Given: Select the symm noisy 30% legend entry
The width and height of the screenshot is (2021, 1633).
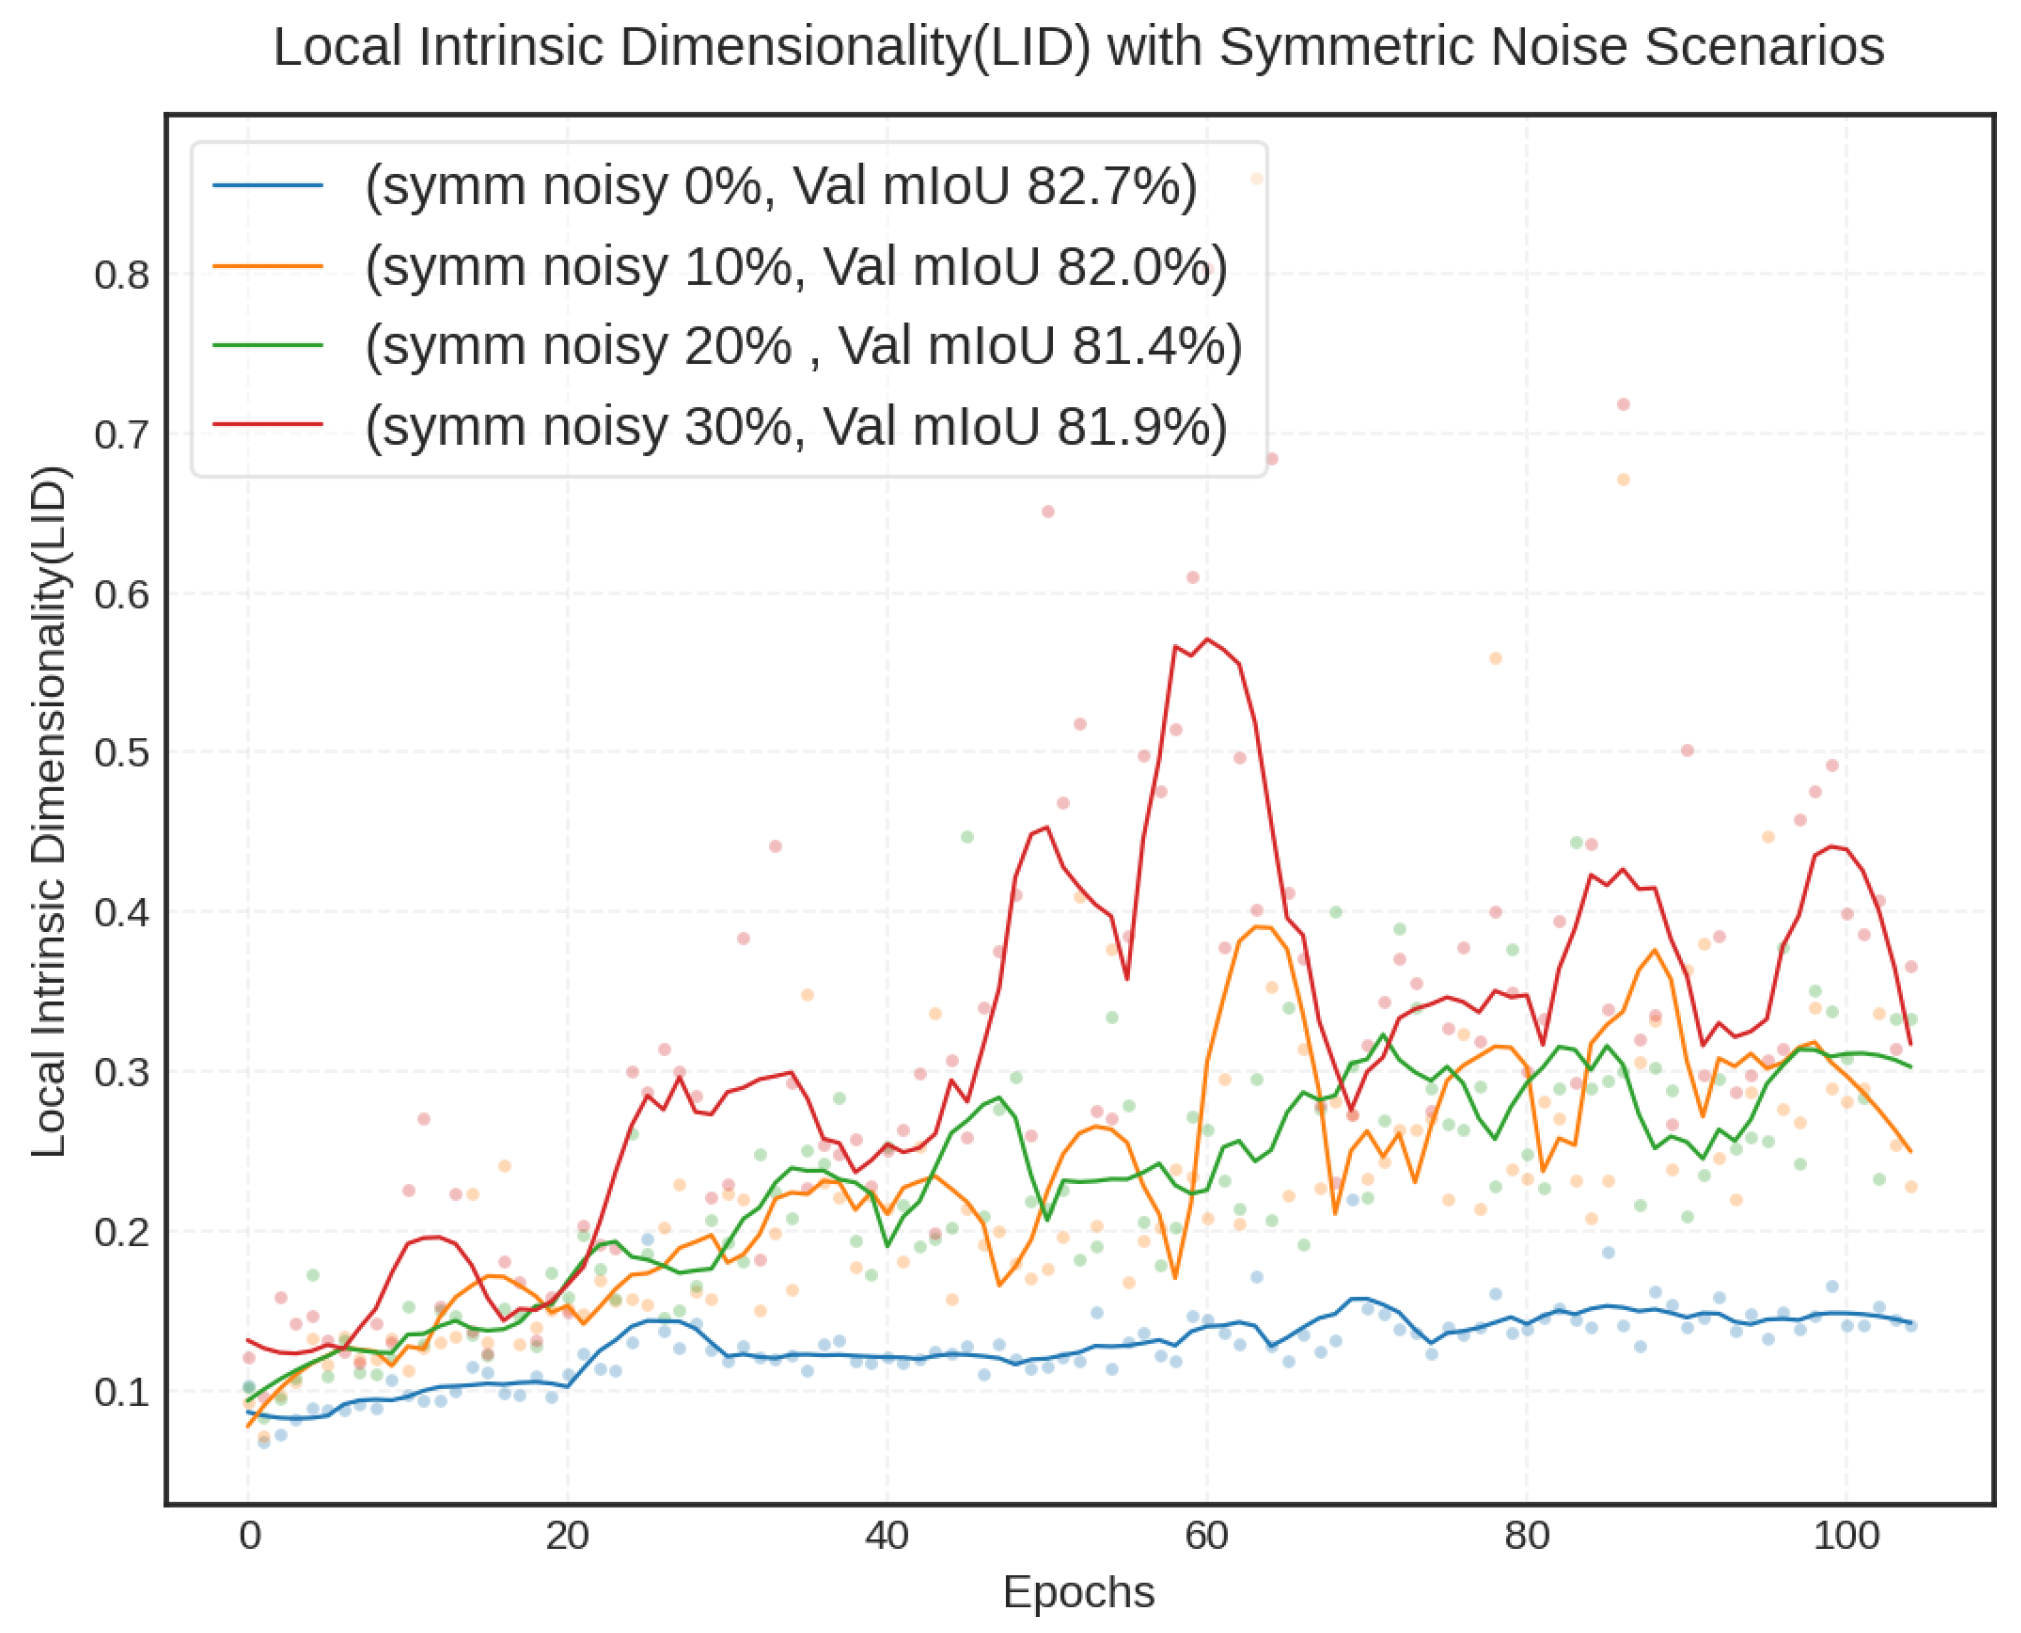Looking at the screenshot, I should tap(795, 426).
